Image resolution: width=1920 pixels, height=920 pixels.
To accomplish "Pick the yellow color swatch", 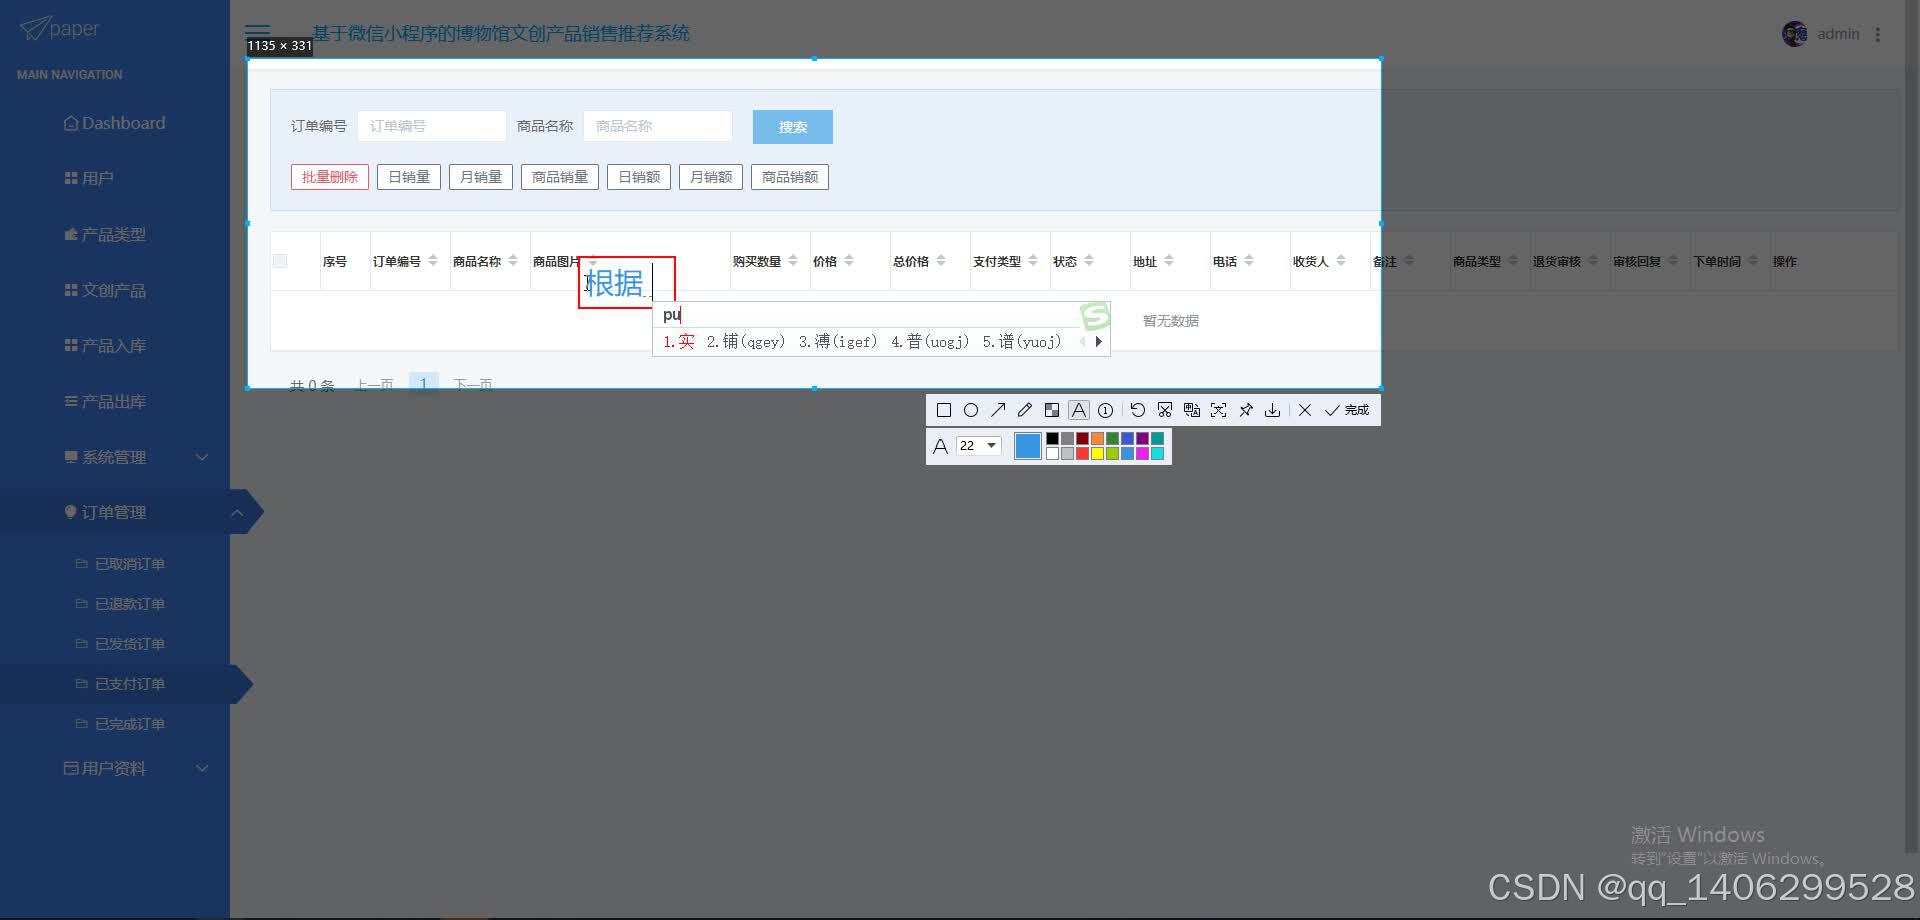I will pyautogui.click(x=1097, y=454).
